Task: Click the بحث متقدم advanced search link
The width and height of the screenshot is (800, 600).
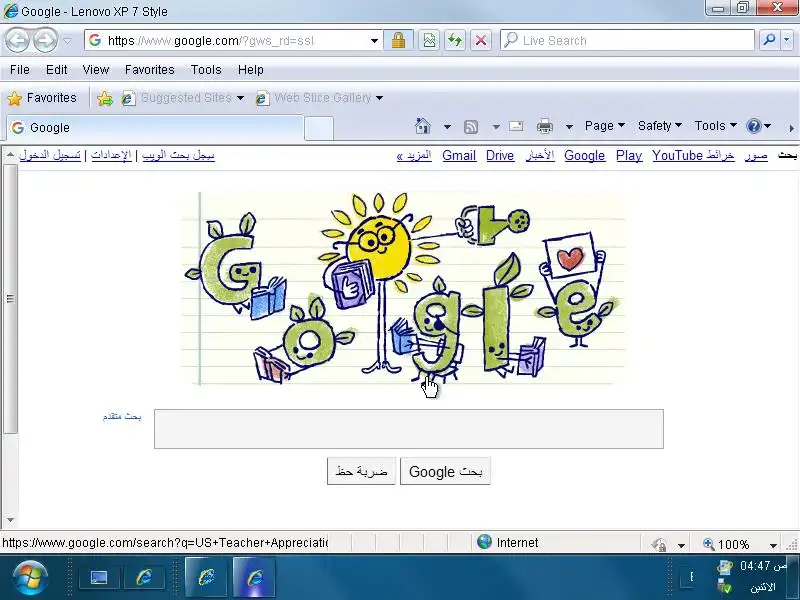Action: pyautogui.click(x=122, y=417)
